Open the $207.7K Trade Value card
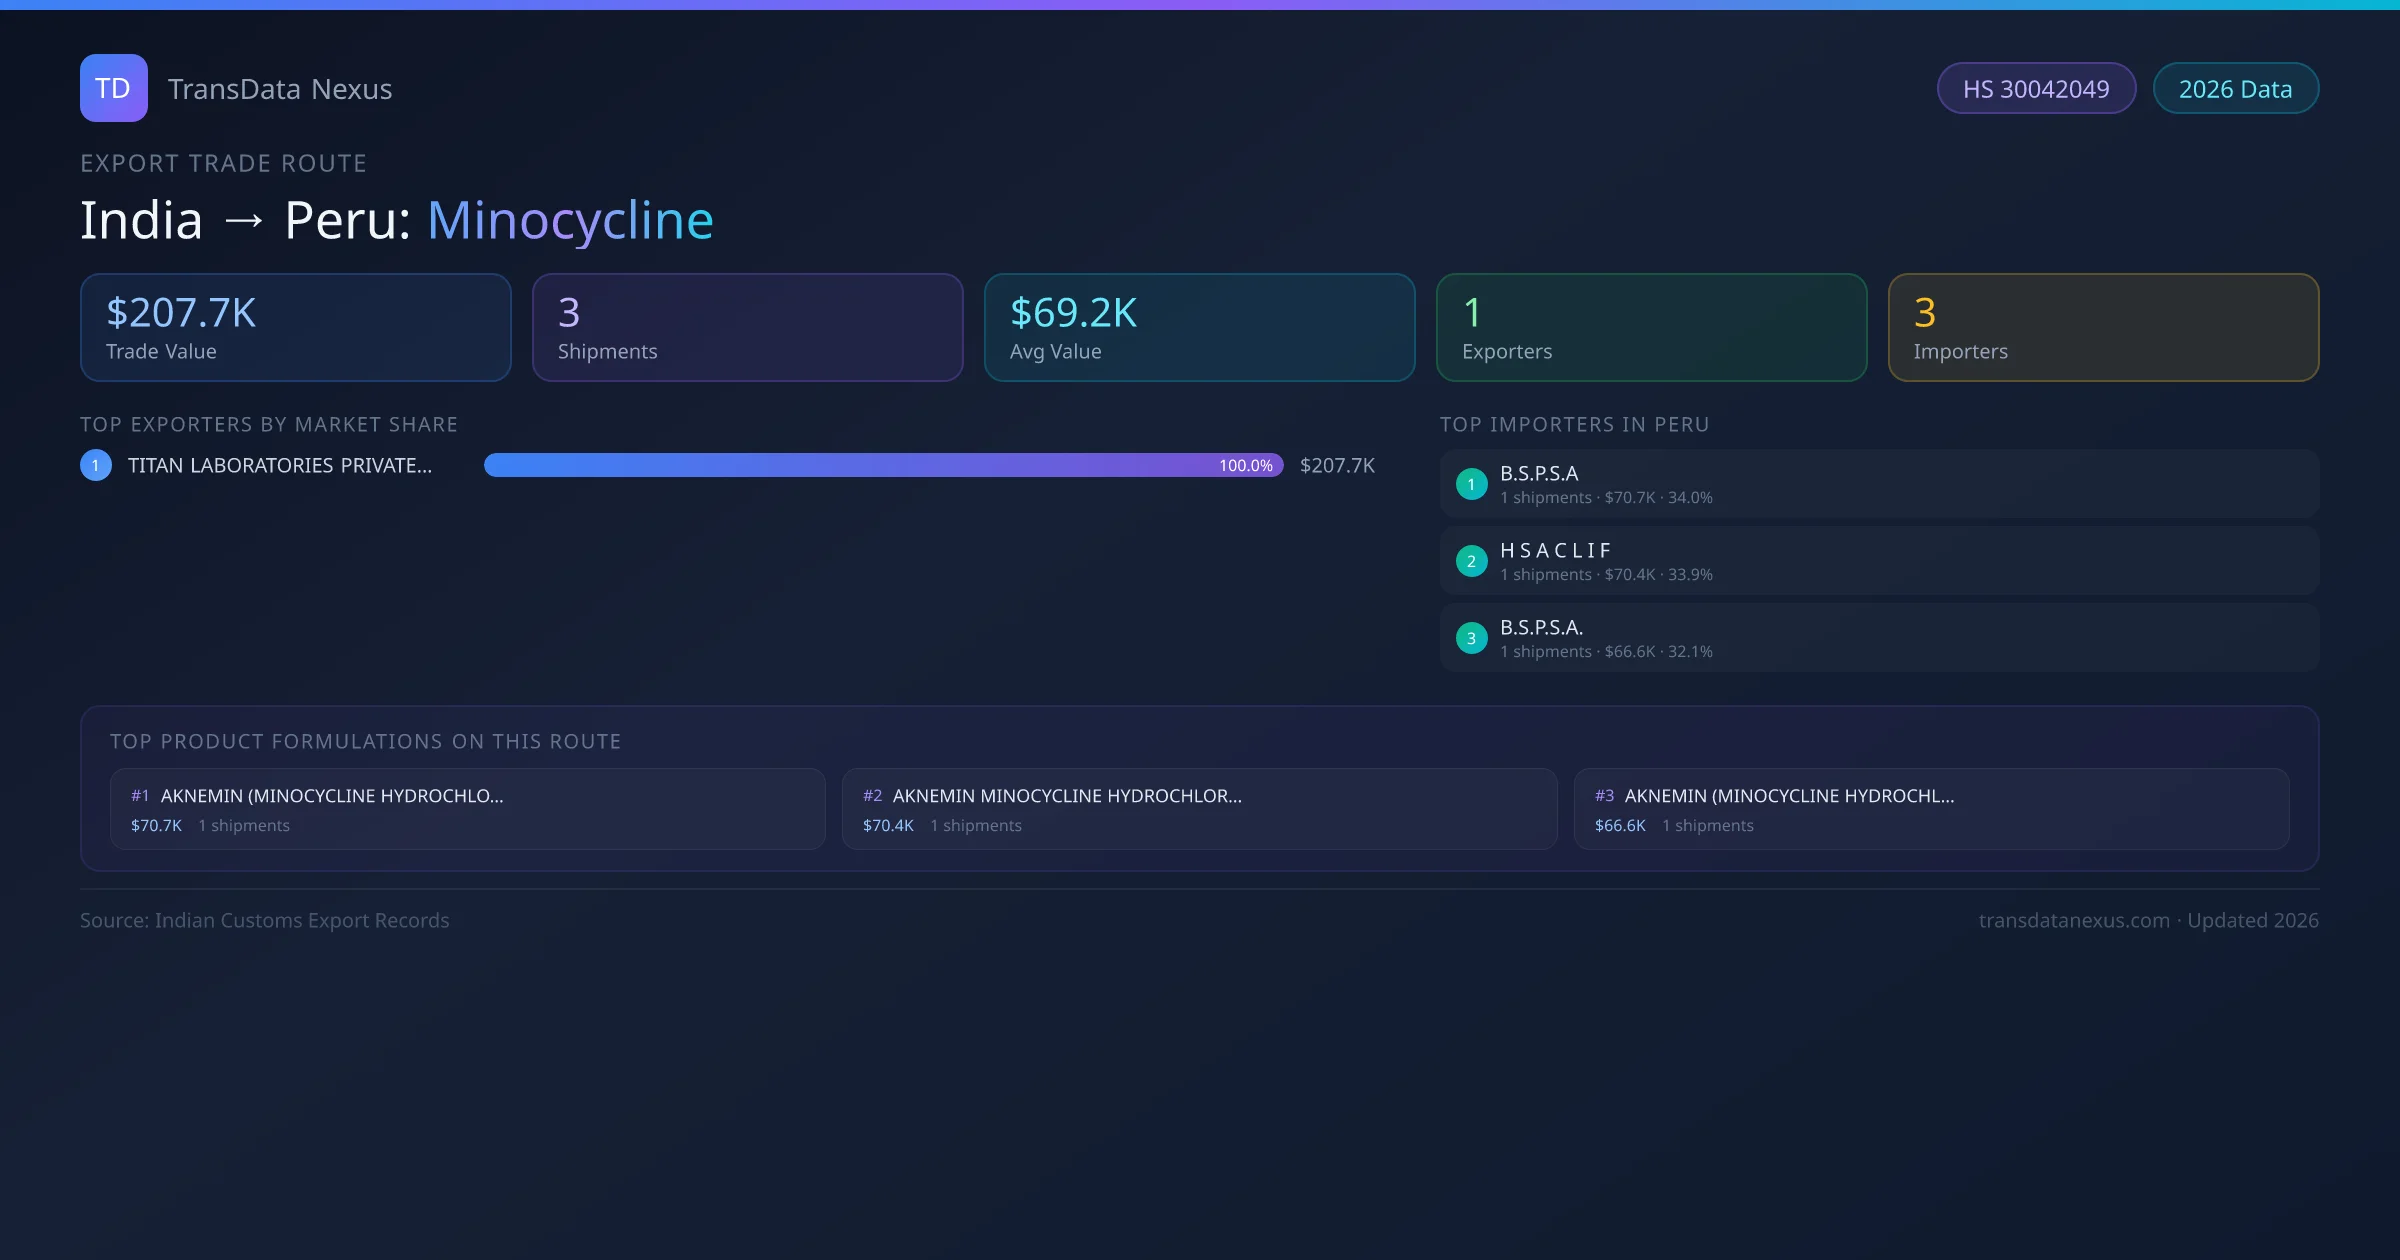The image size is (2400, 1260). [x=295, y=328]
